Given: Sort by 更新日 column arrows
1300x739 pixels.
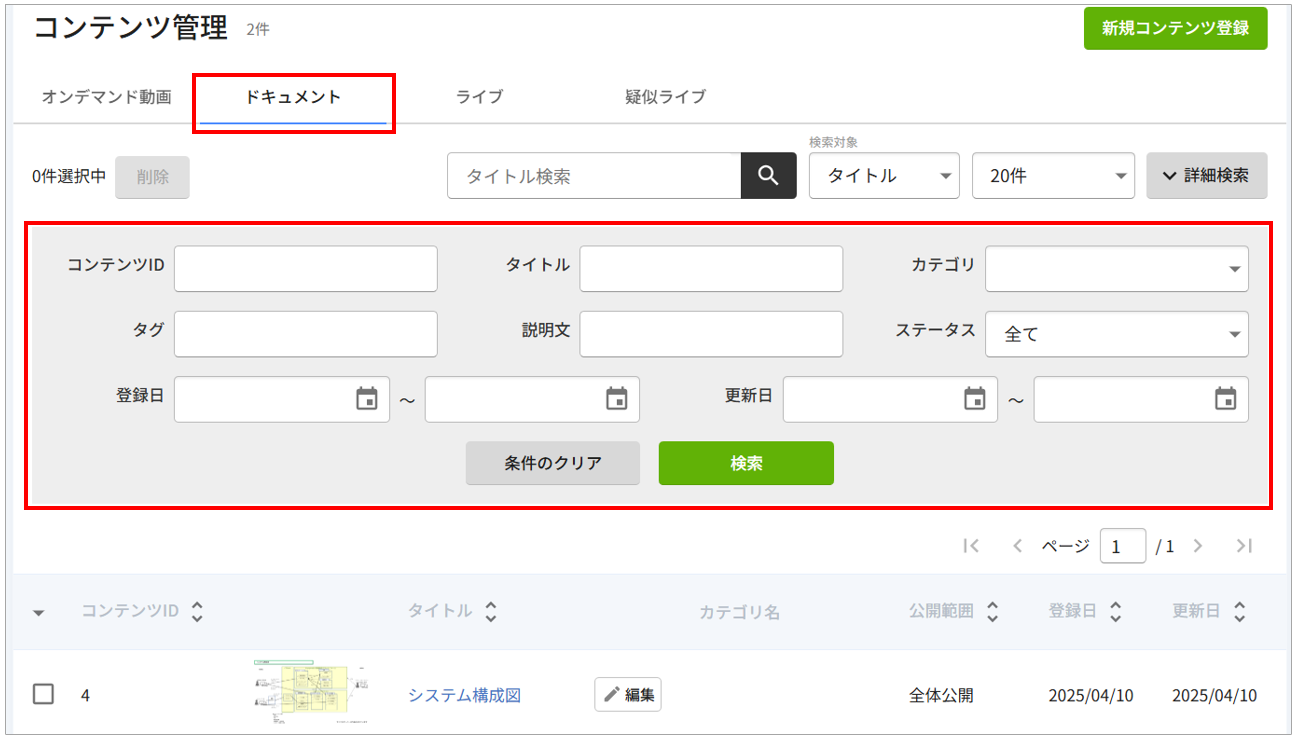Looking at the screenshot, I should 1240,612.
